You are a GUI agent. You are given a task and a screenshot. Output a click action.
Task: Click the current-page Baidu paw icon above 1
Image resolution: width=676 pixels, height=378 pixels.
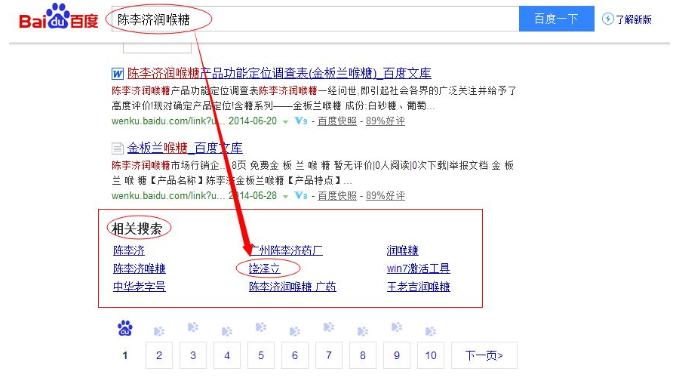(125, 328)
